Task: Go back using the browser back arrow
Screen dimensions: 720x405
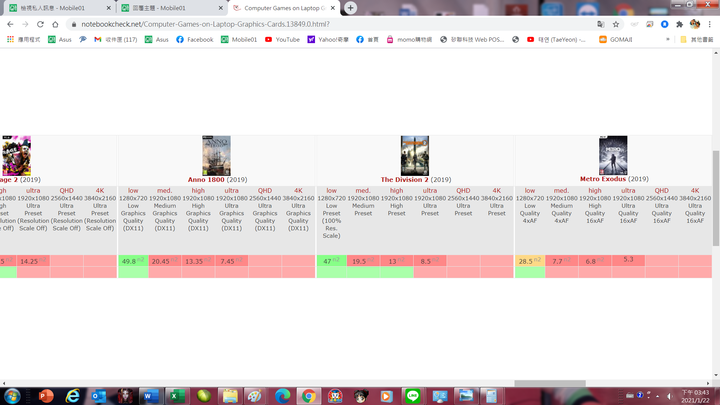Action: point(10,24)
